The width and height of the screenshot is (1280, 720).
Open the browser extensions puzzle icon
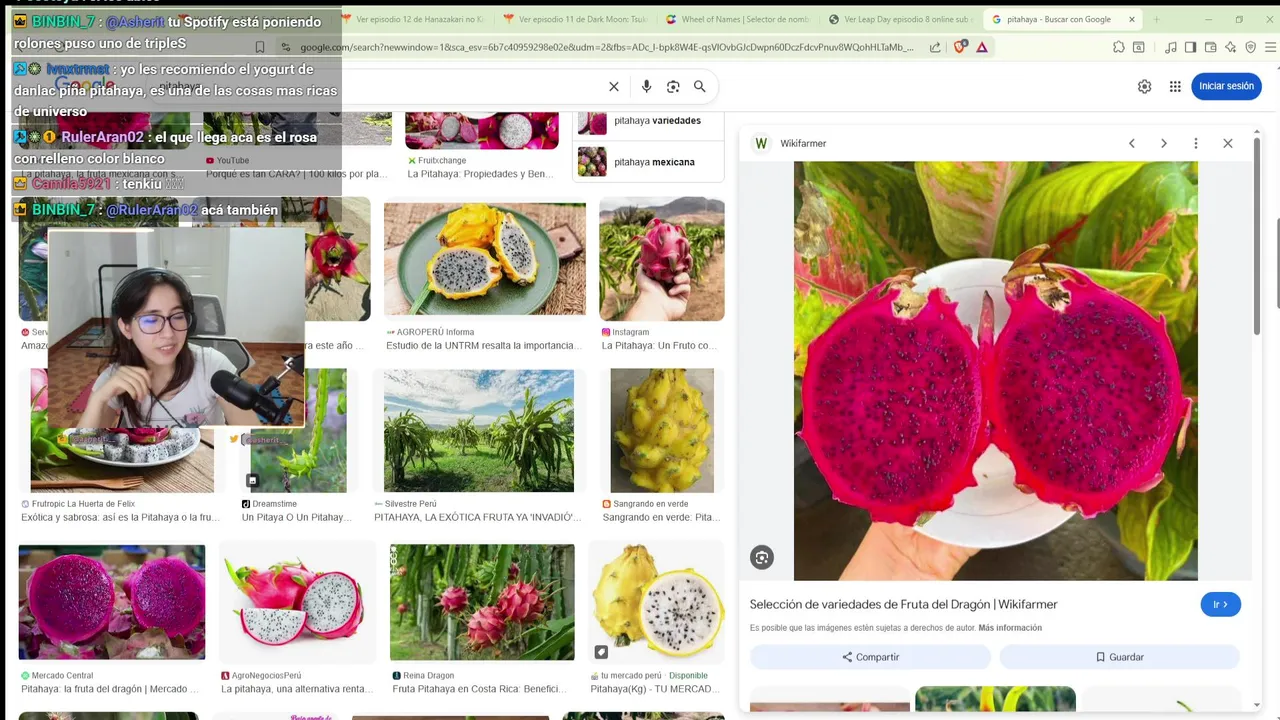click(x=1118, y=47)
